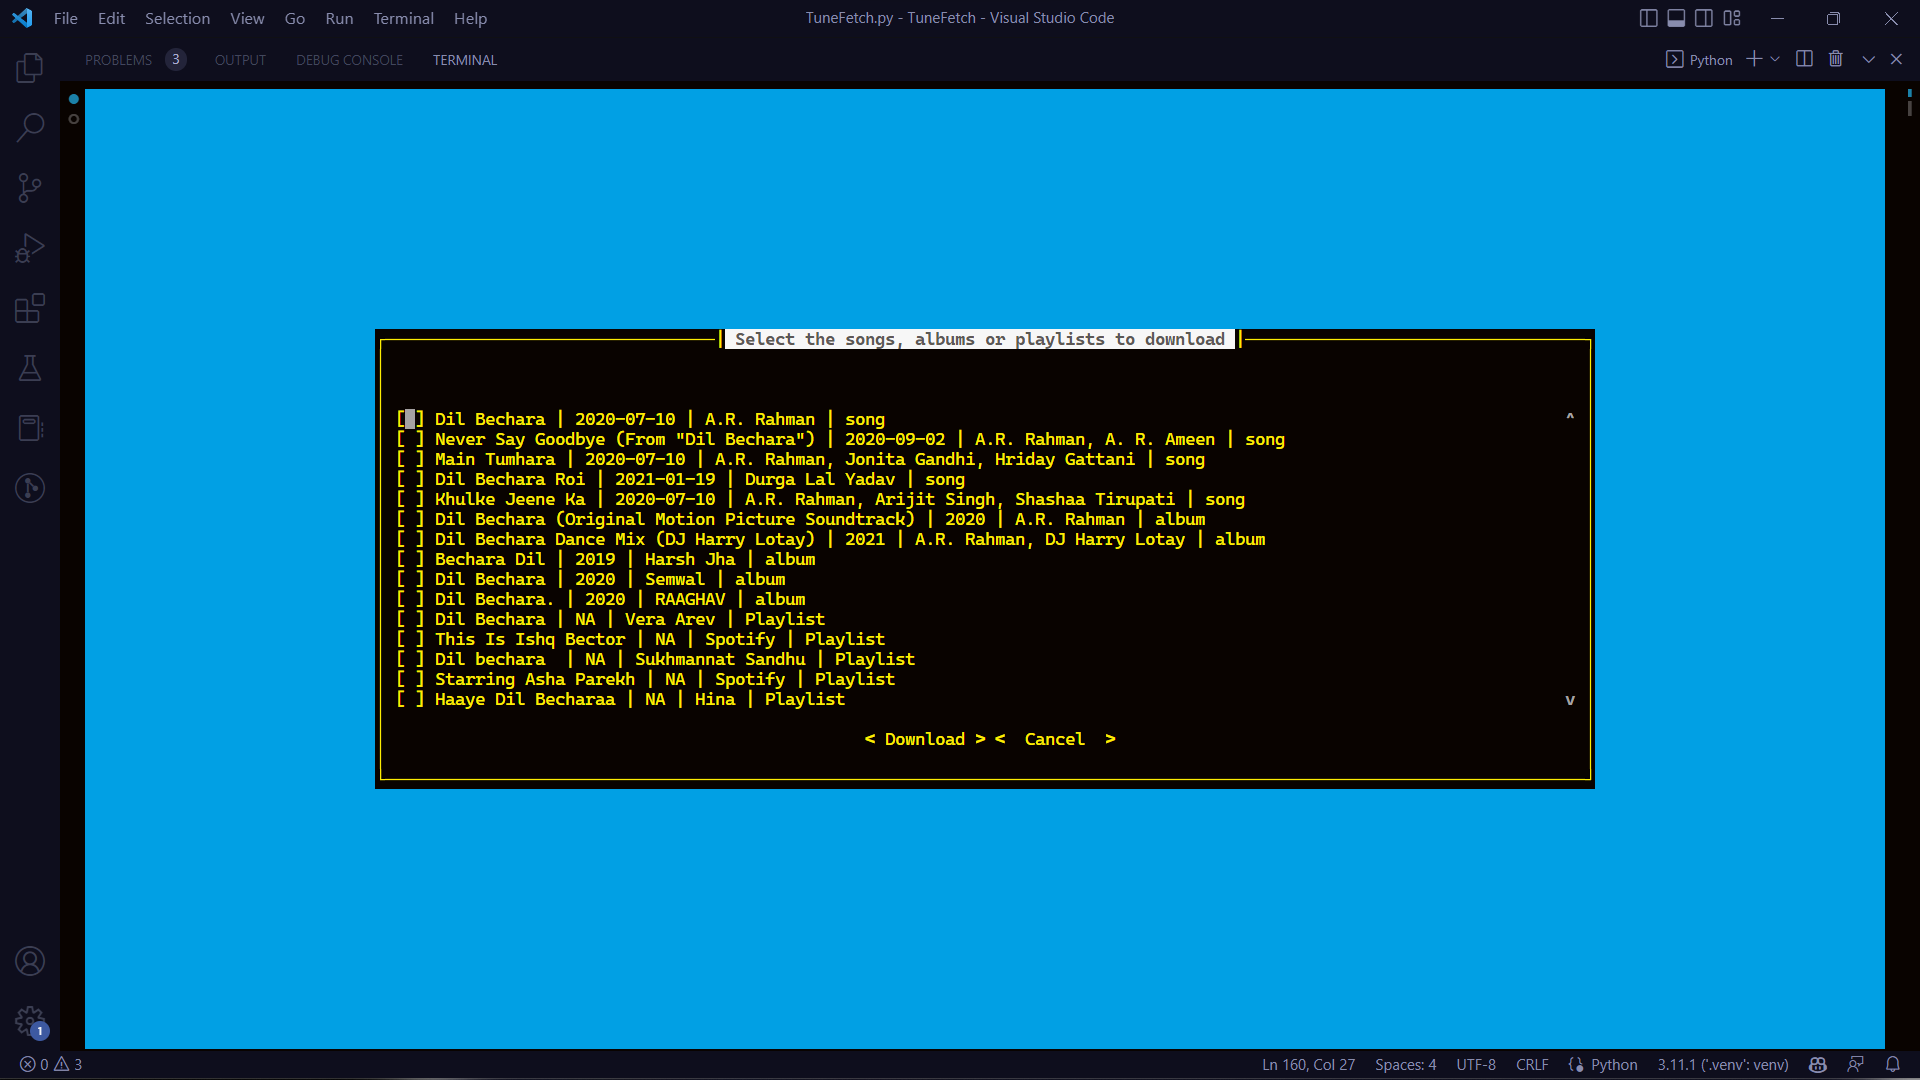Image resolution: width=1920 pixels, height=1080 pixels.
Task: Open Run and Debug view
Action: click(x=30, y=248)
